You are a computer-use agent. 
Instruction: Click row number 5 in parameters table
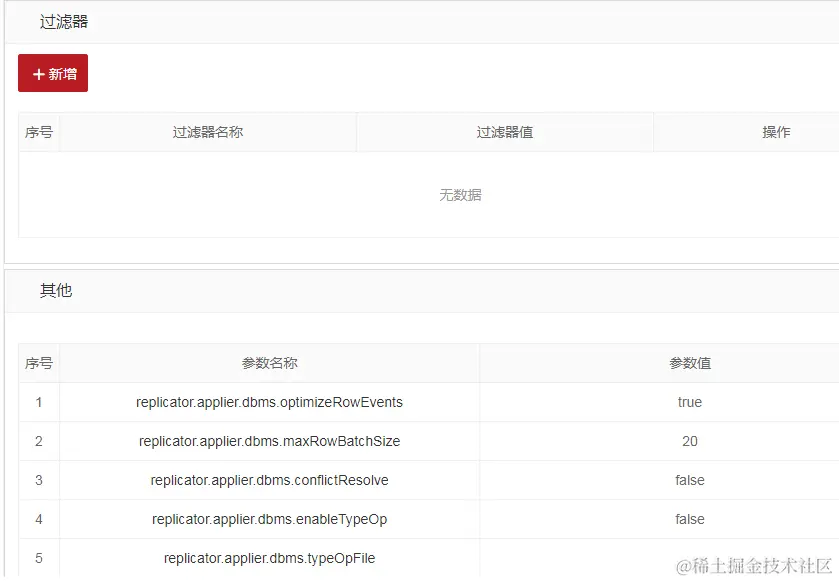[39, 558]
